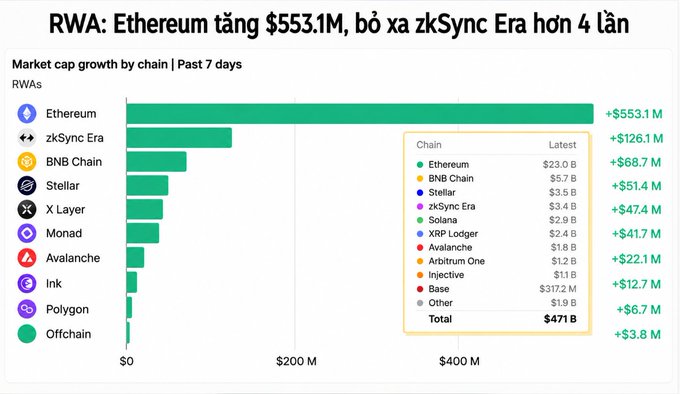Image resolution: width=680 pixels, height=394 pixels.
Task: Click the 'Arbitrum One' legend entry name
Action: (457, 261)
